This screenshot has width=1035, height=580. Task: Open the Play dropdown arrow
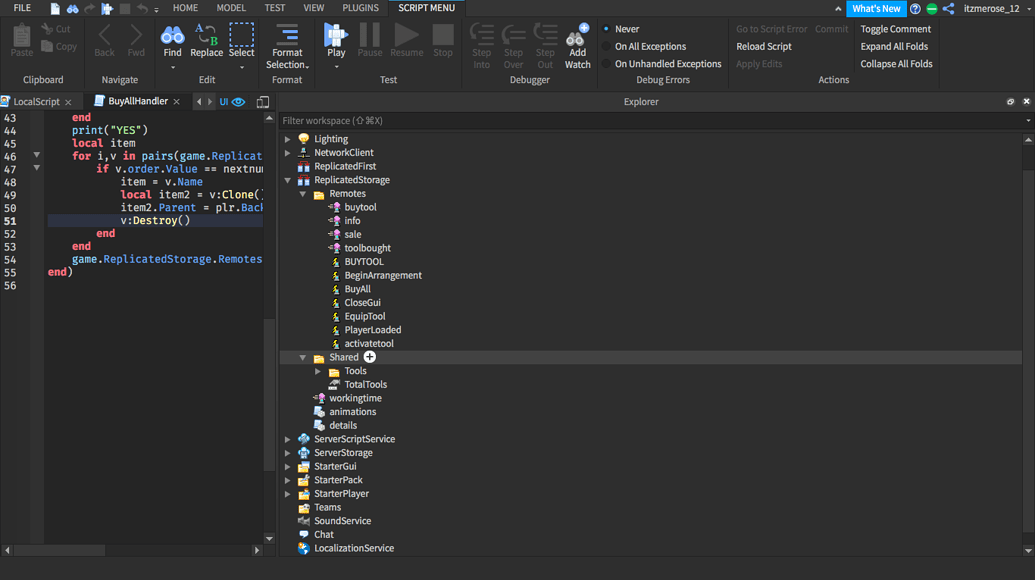[x=336, y=67]
